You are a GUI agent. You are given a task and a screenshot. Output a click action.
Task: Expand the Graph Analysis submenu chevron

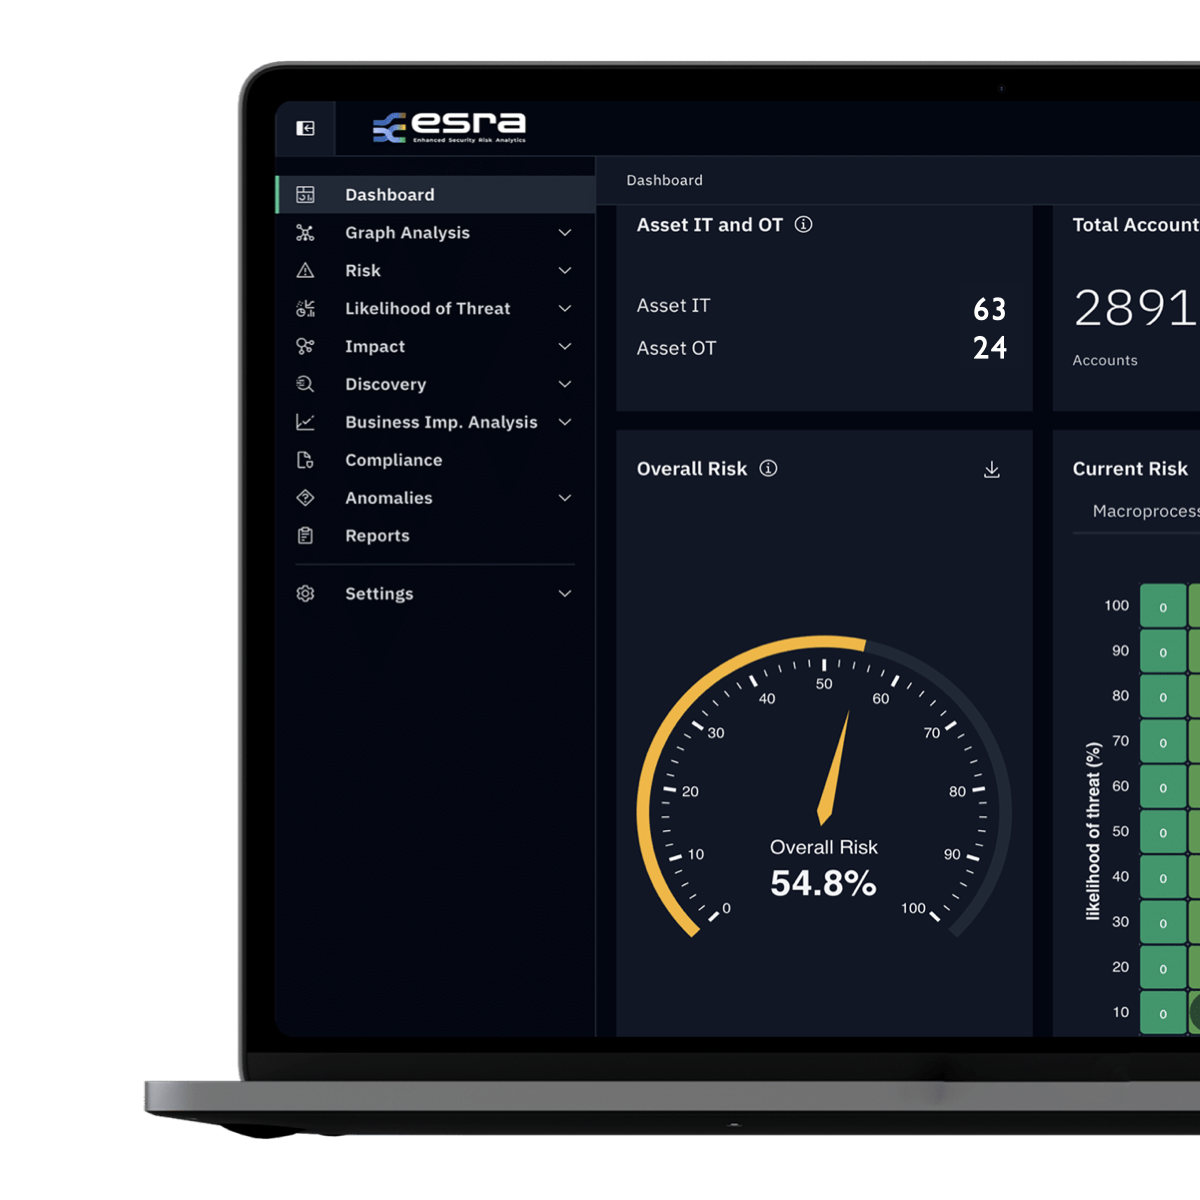pos(565,233)
